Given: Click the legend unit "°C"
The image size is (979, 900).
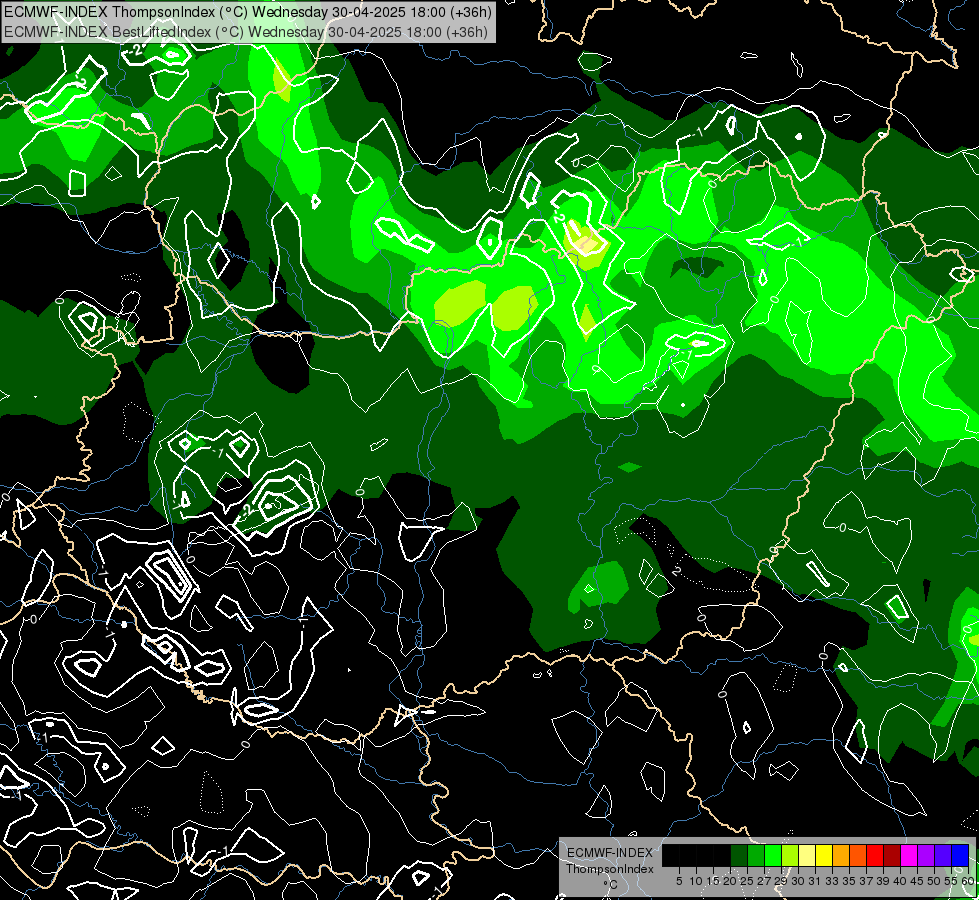Looking at the screenshot, I should (611, 884).
